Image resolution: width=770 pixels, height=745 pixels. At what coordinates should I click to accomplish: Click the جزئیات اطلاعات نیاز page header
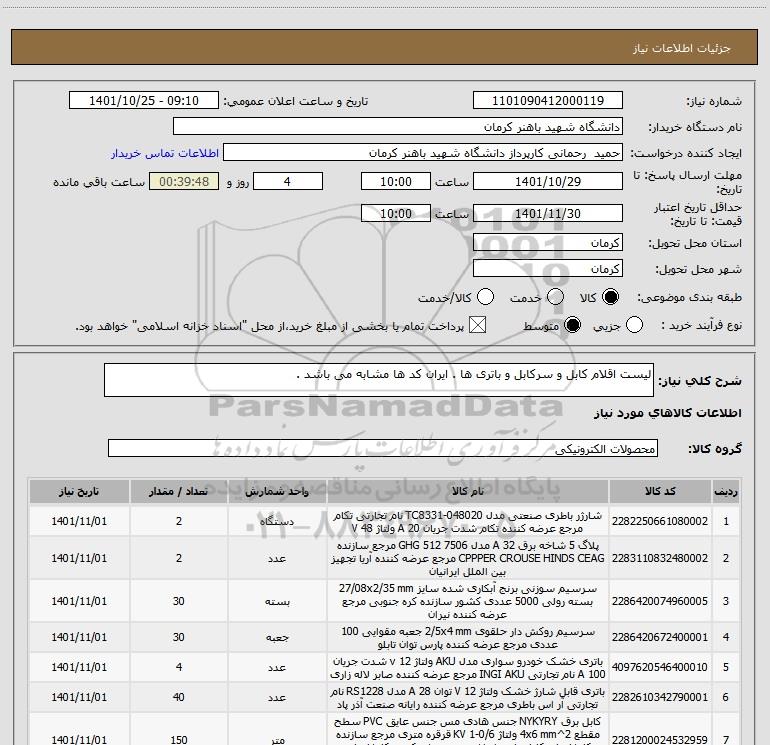click(x=682, y=48)
